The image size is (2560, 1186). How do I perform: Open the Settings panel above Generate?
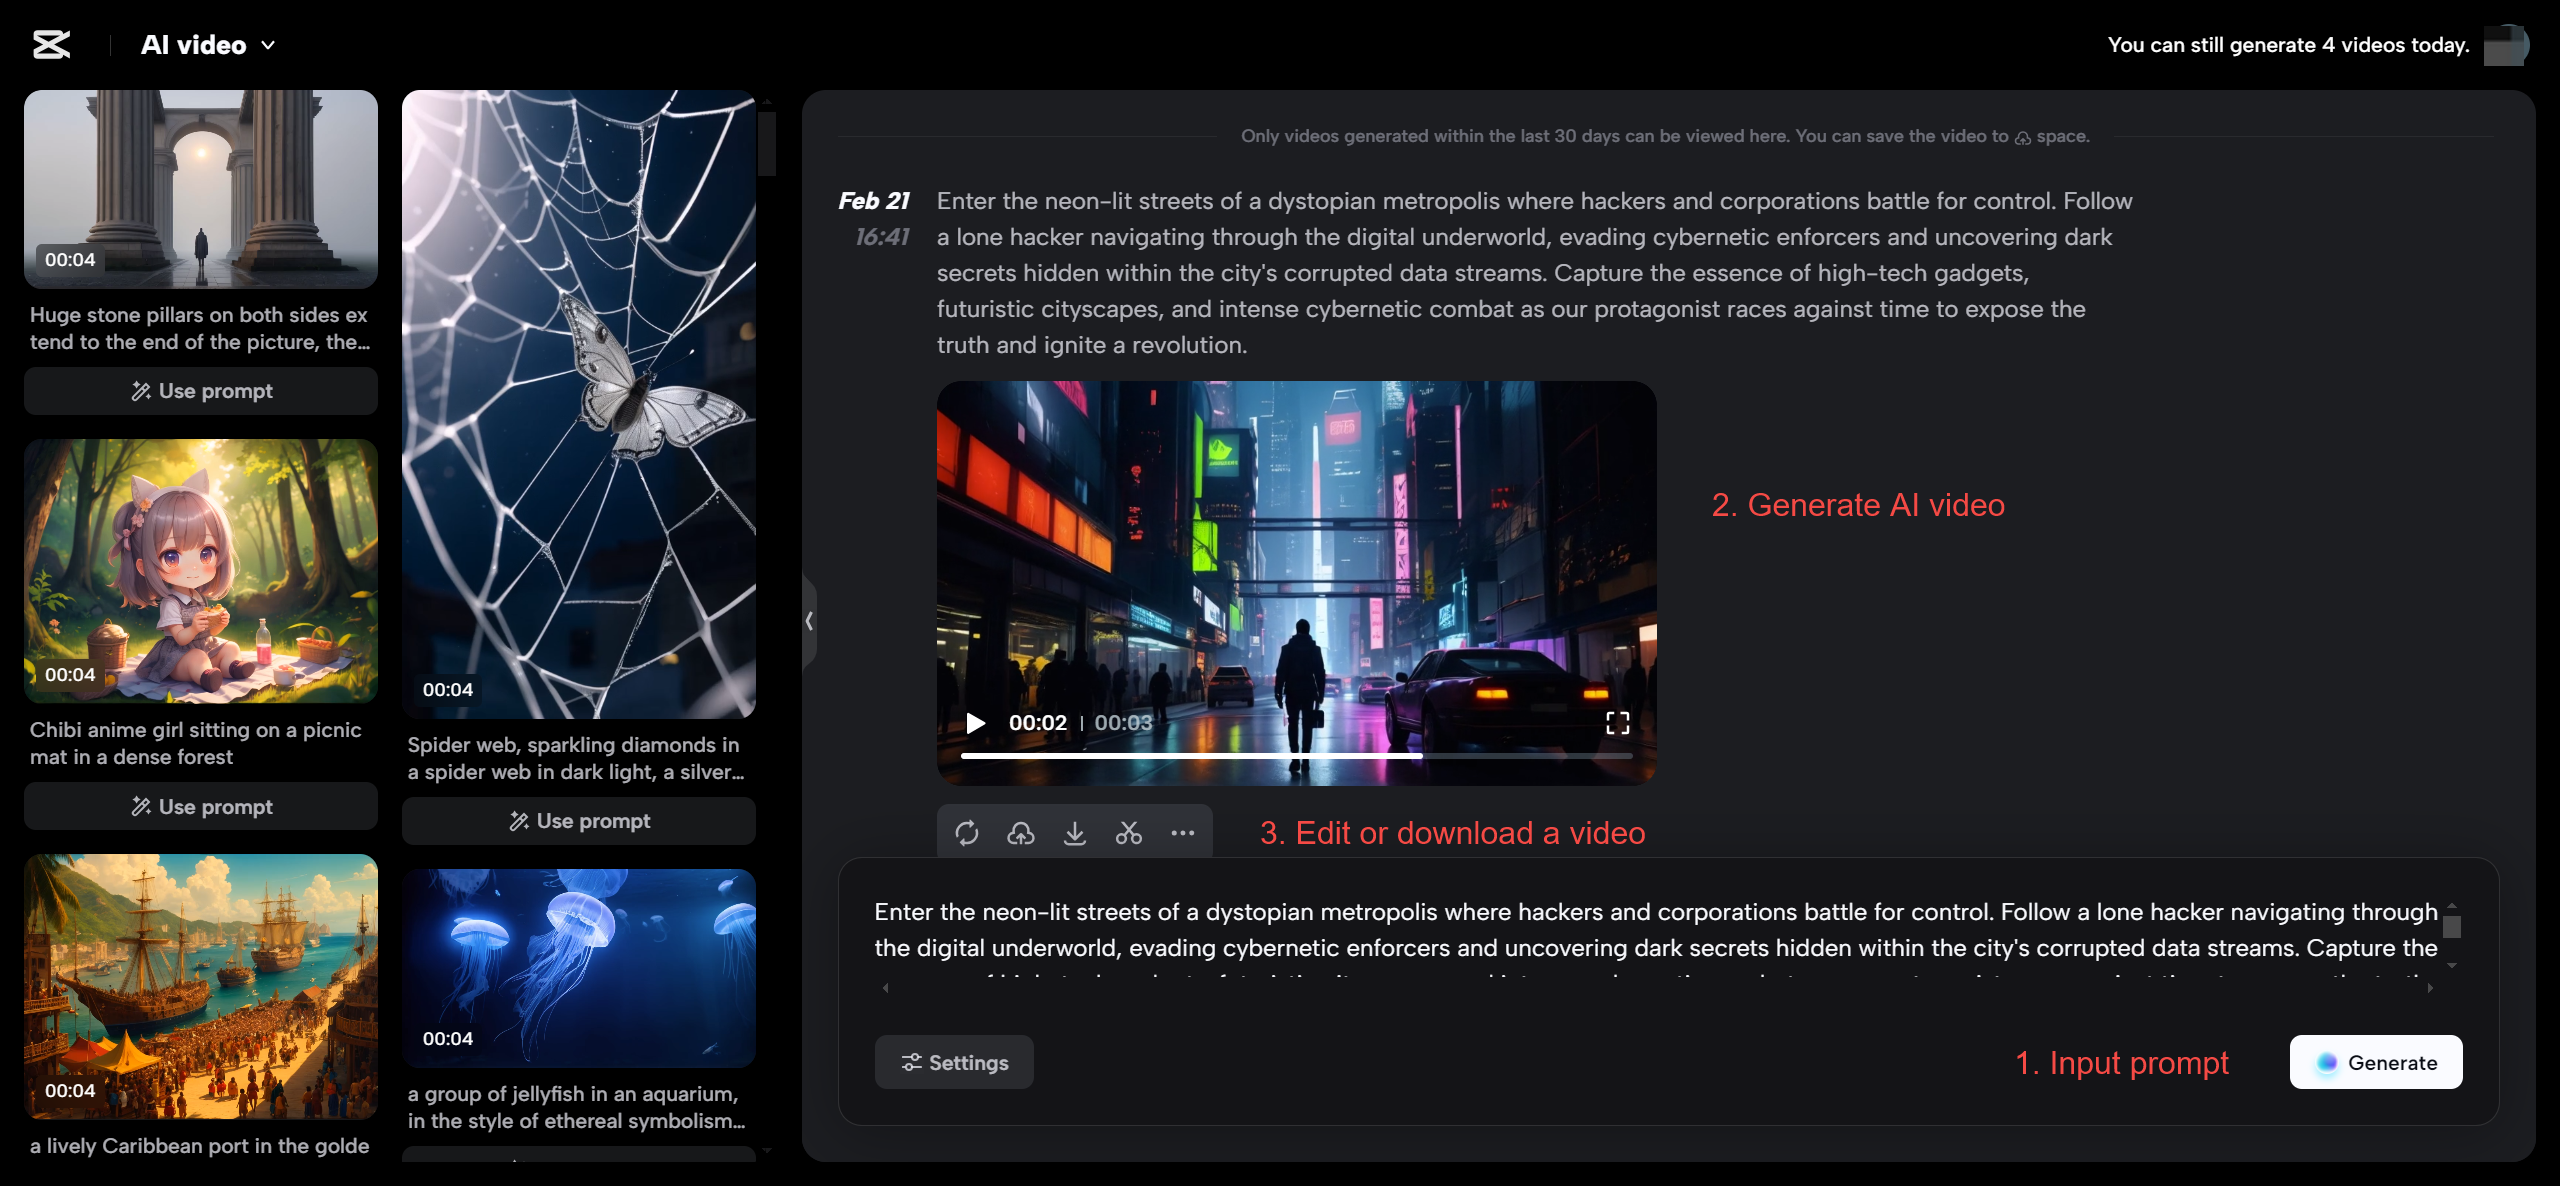[953, 1062]
